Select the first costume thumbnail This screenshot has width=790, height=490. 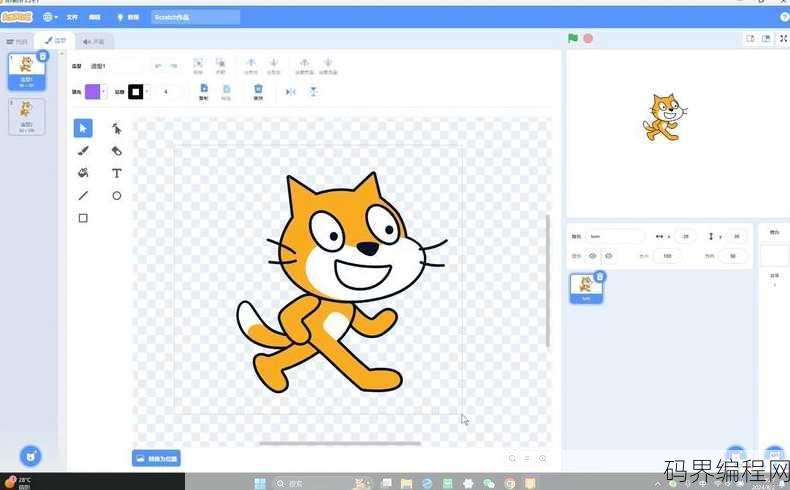26,72
